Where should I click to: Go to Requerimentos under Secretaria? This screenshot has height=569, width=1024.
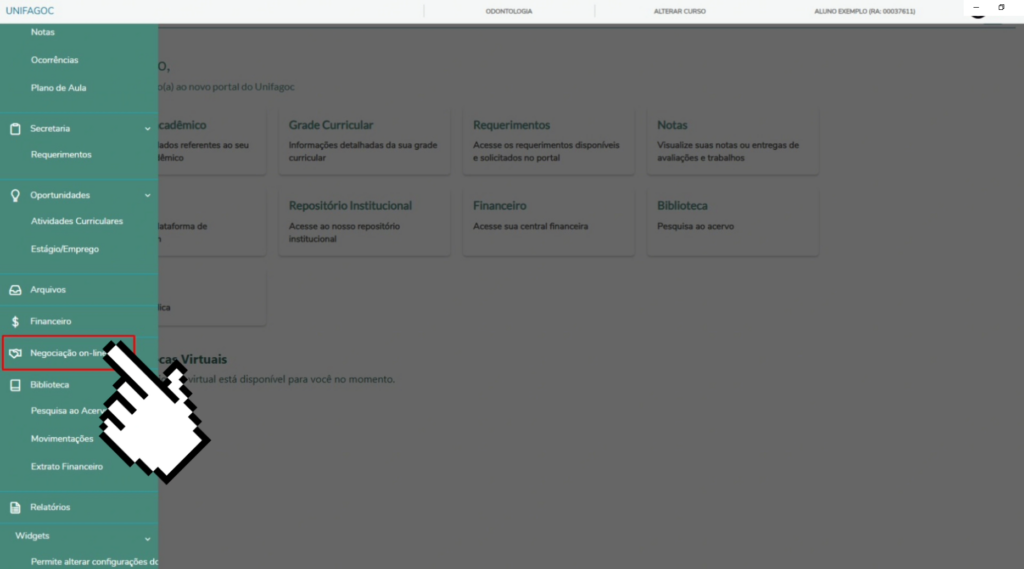[61, 155]
